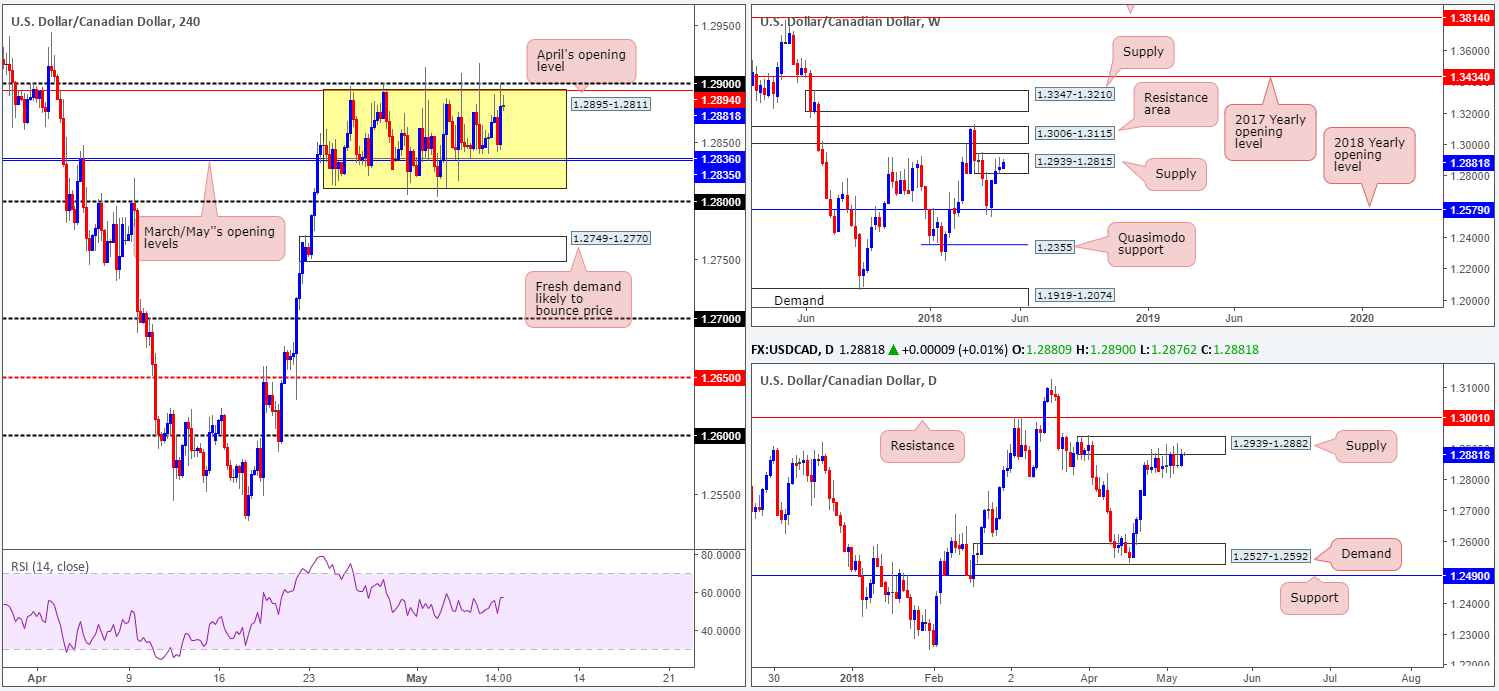Click the daily demand label '1.2527-1.2592'
This screenshot has width=1499, height=691.
pos(1271,554)
